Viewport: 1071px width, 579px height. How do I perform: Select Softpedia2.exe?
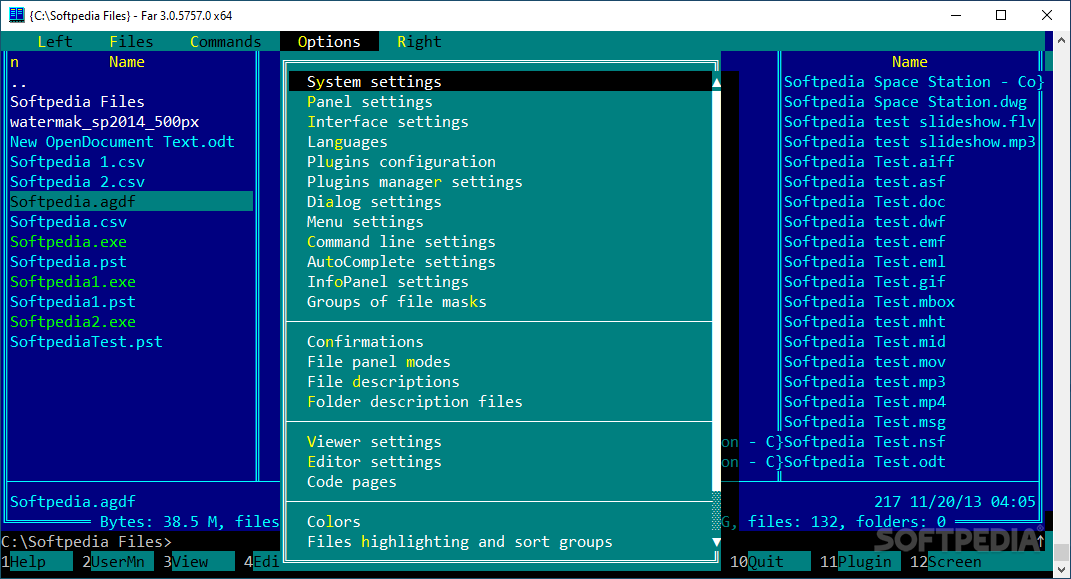click(x=72, y=322)
